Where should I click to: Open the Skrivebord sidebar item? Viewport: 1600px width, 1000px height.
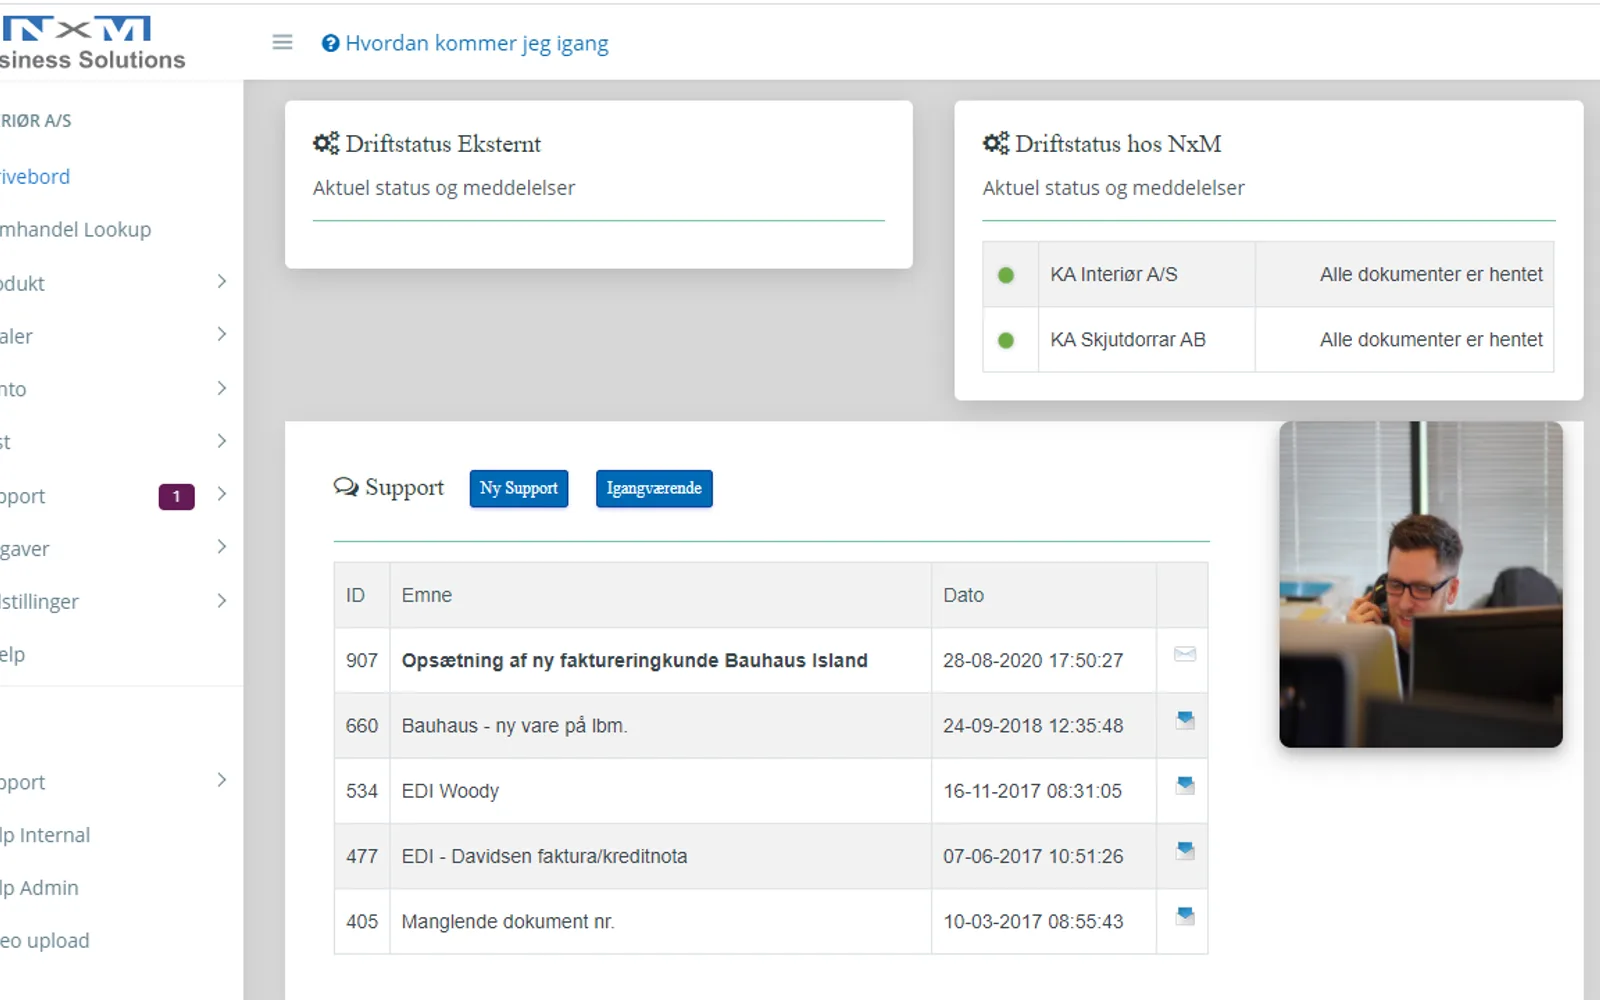(35, 177)
